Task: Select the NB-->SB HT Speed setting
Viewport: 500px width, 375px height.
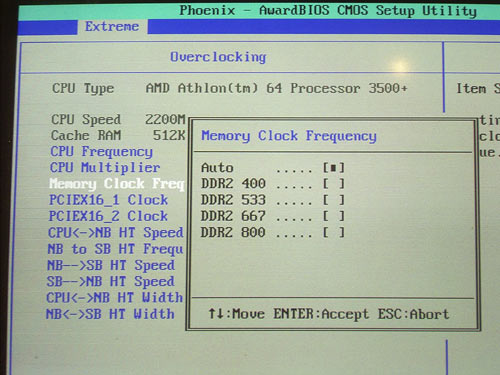Action: coord(111,265)
